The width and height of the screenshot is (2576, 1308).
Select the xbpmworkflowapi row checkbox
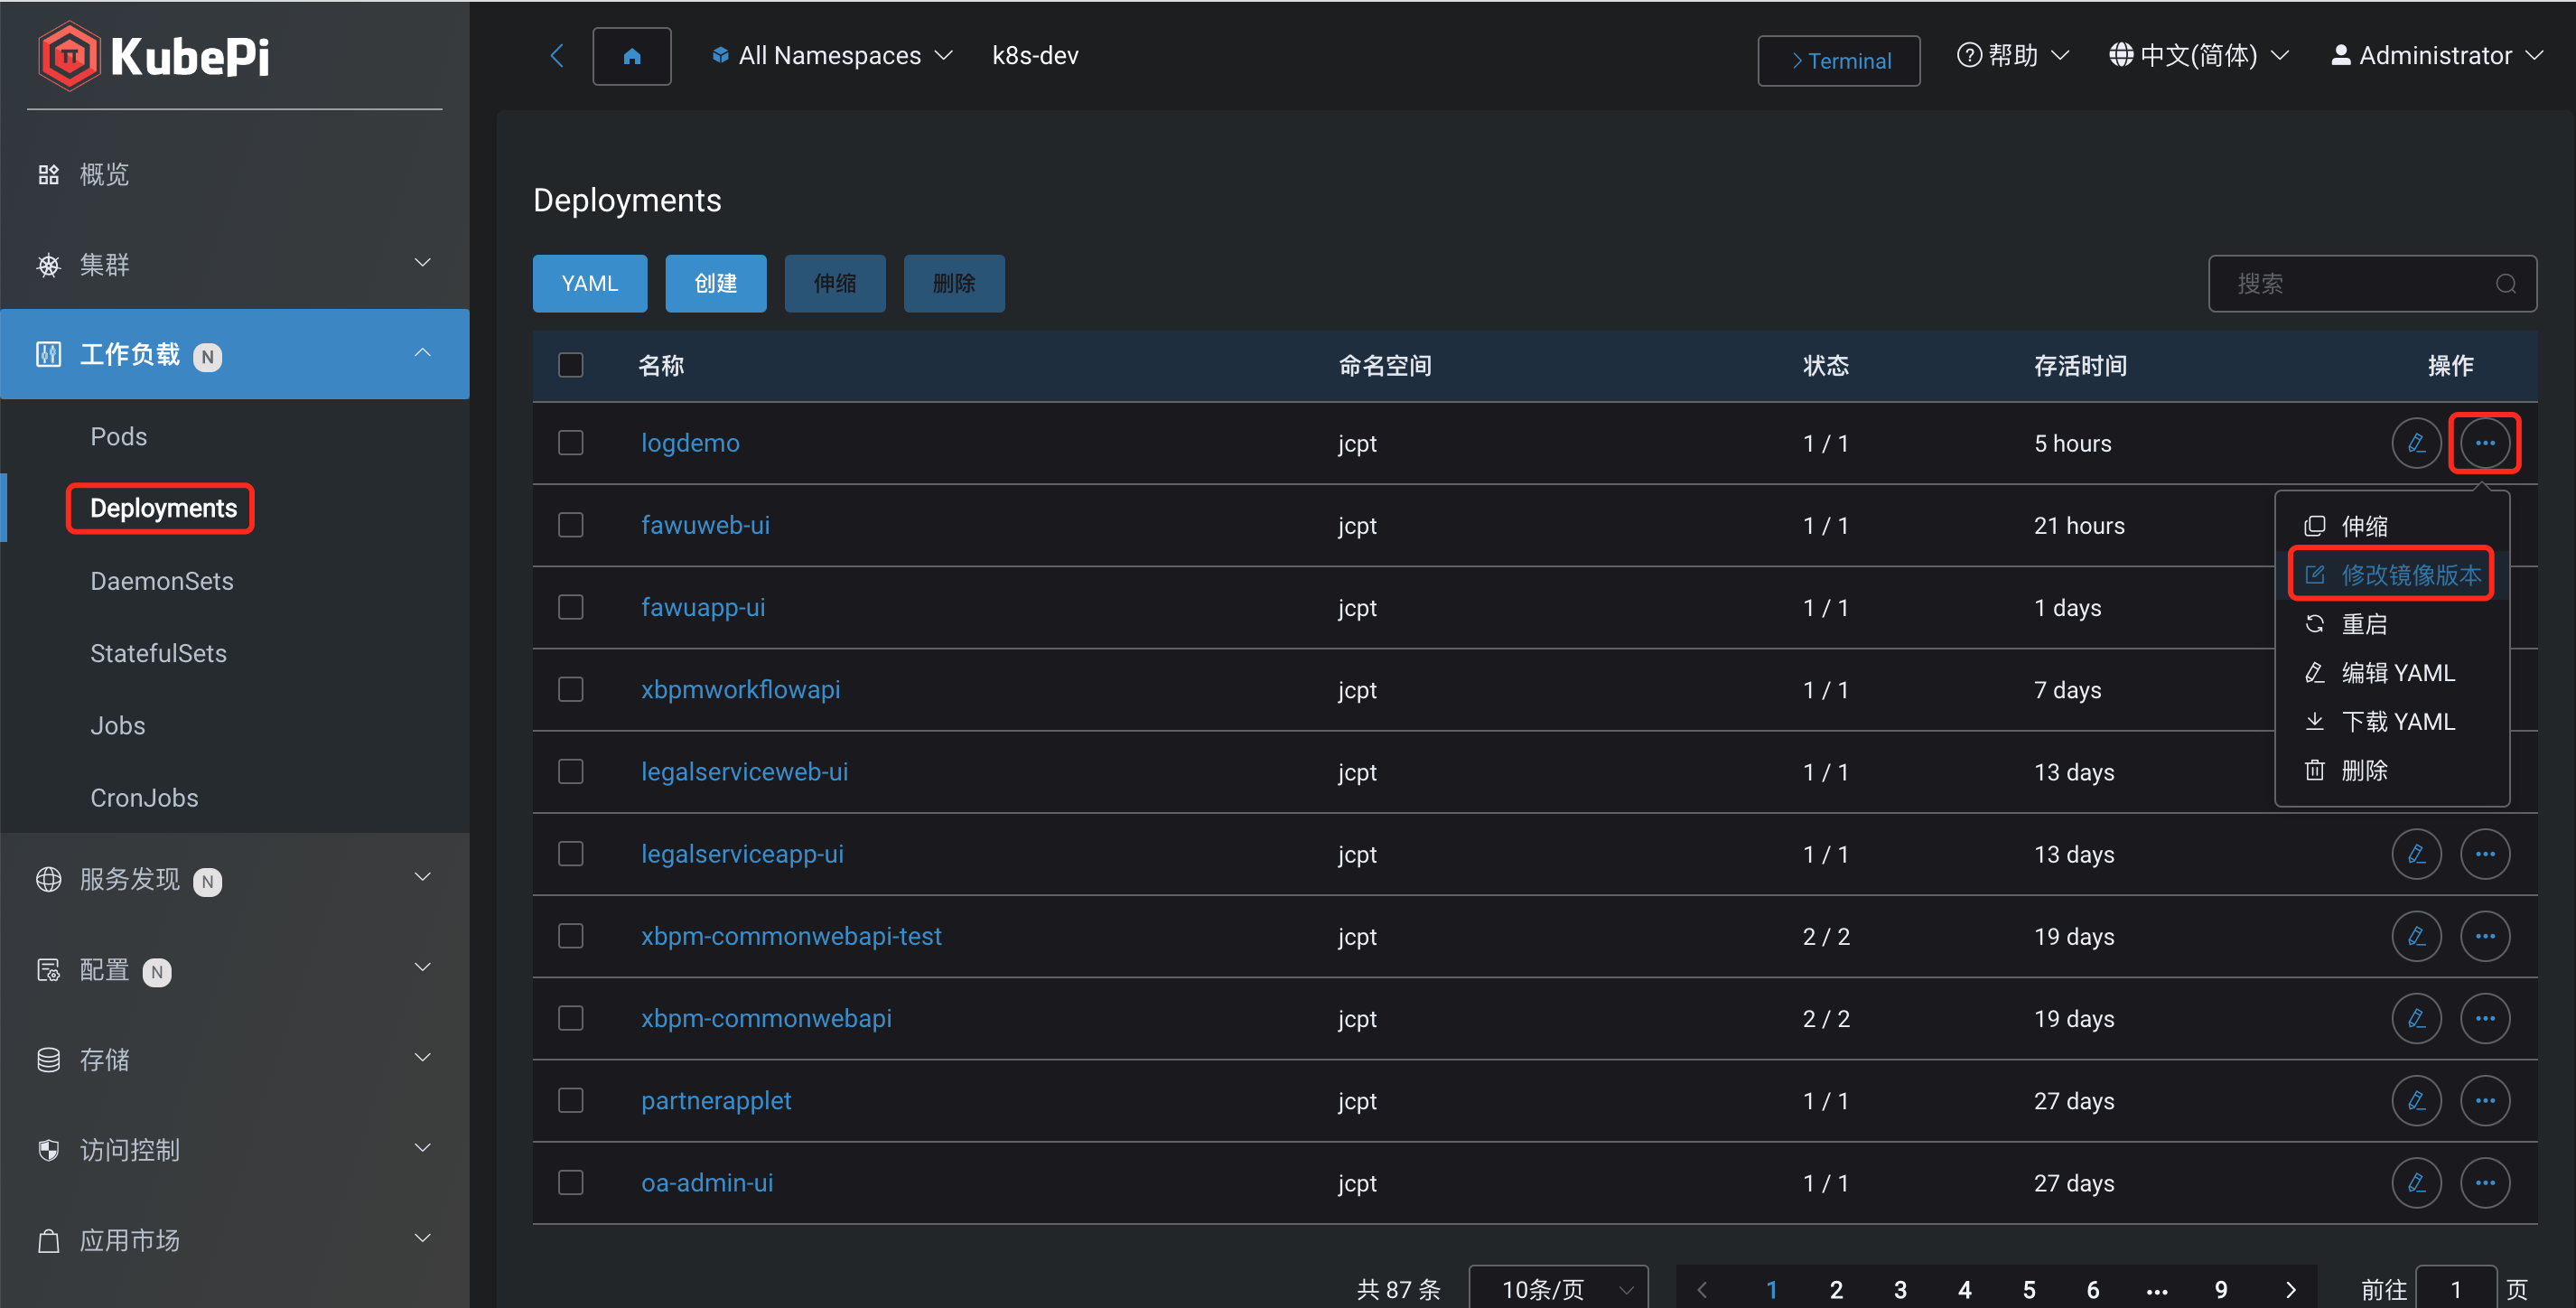click(x=570, y=690)
